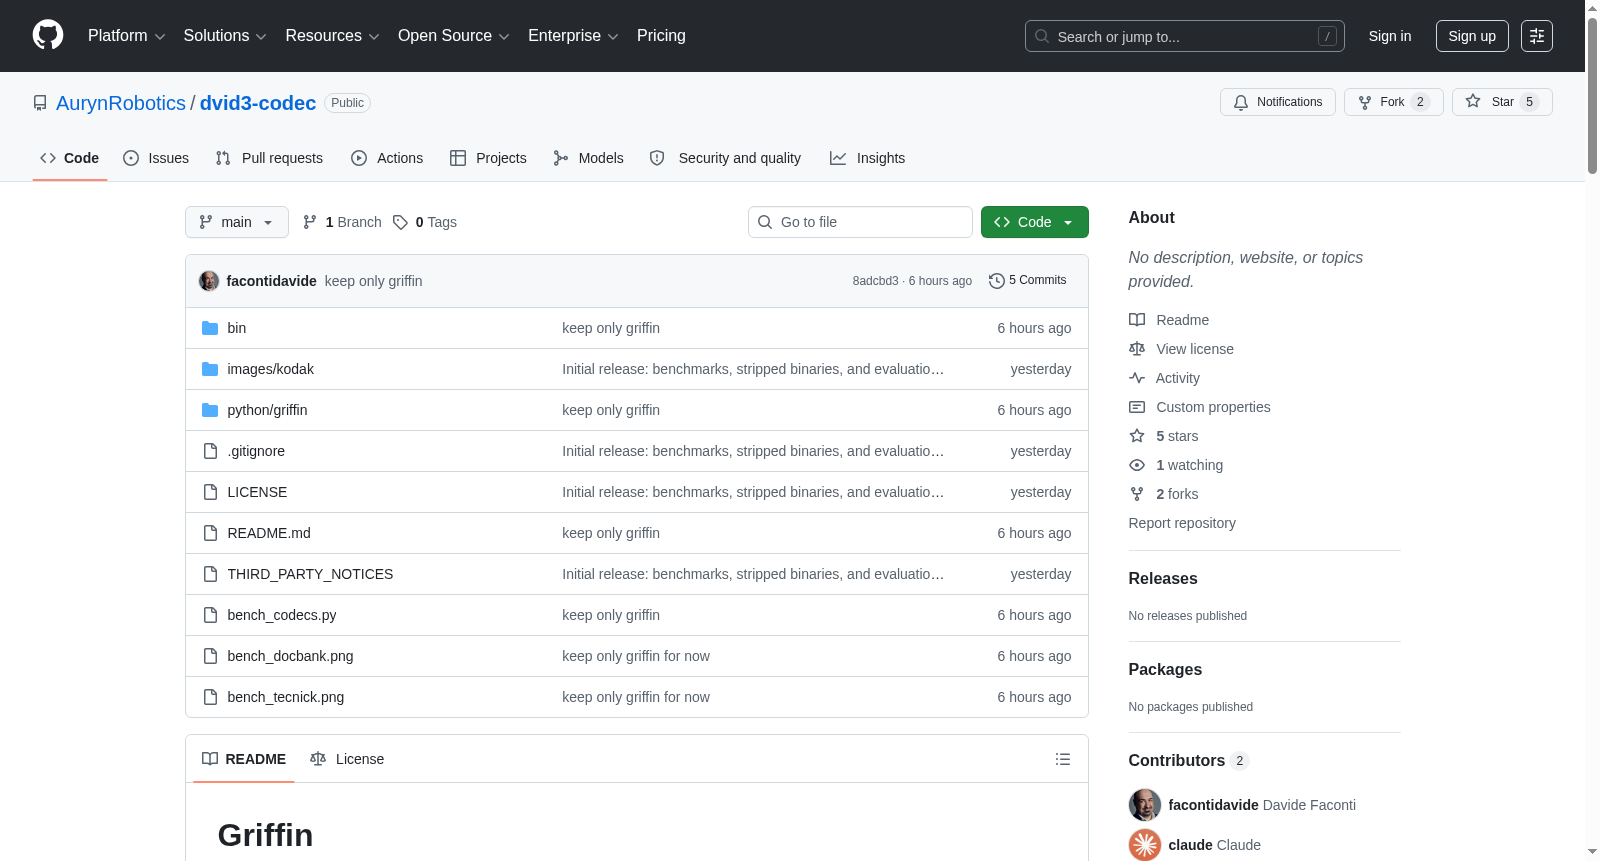Screen dimensions: 1600x861
Task: Click the search magnifier icon in header
Action: [1042, 36]
